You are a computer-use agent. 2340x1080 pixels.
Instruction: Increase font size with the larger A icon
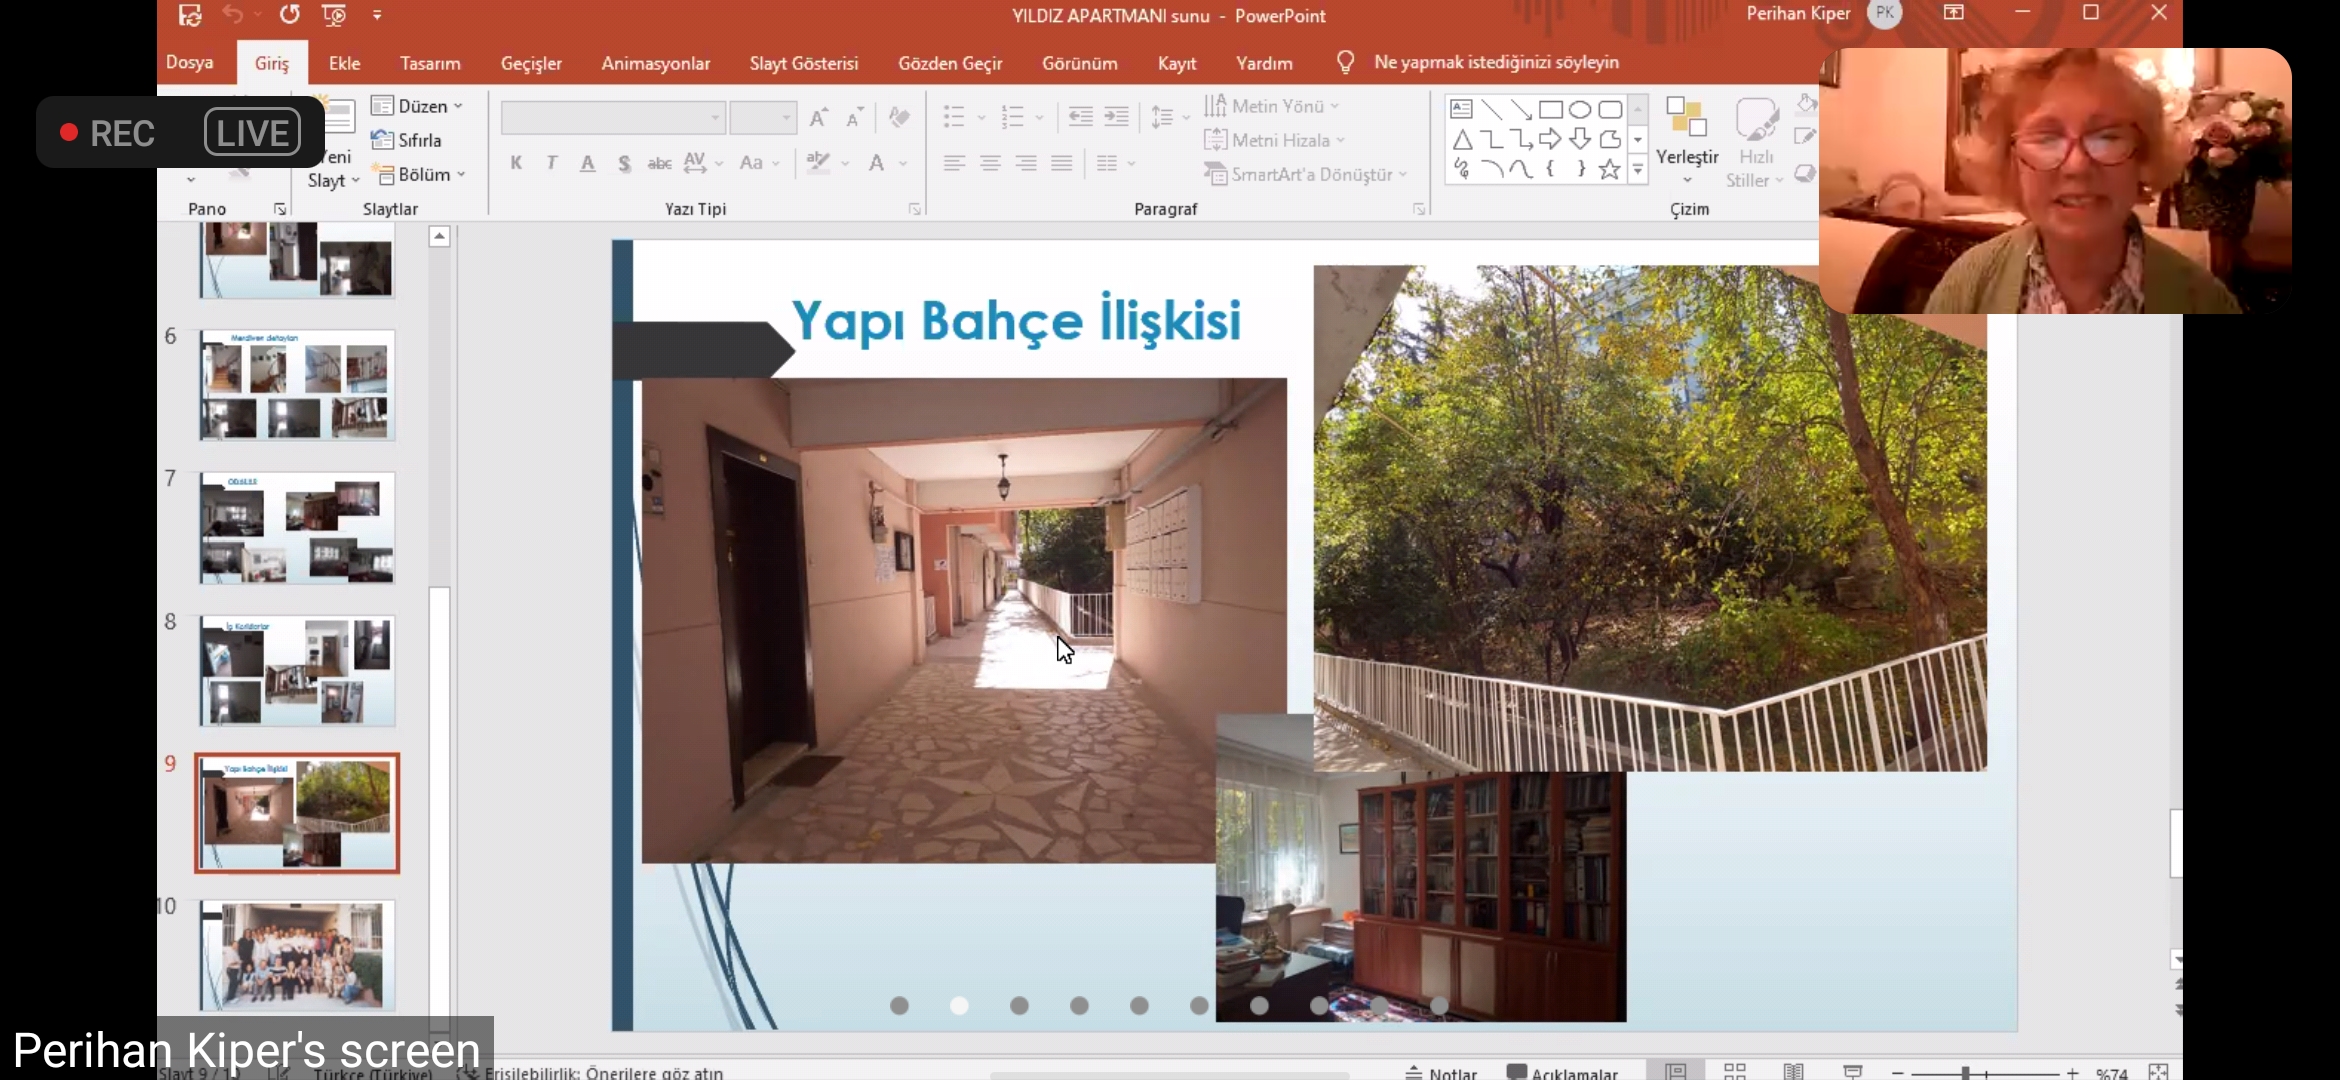tap(819, 118)
